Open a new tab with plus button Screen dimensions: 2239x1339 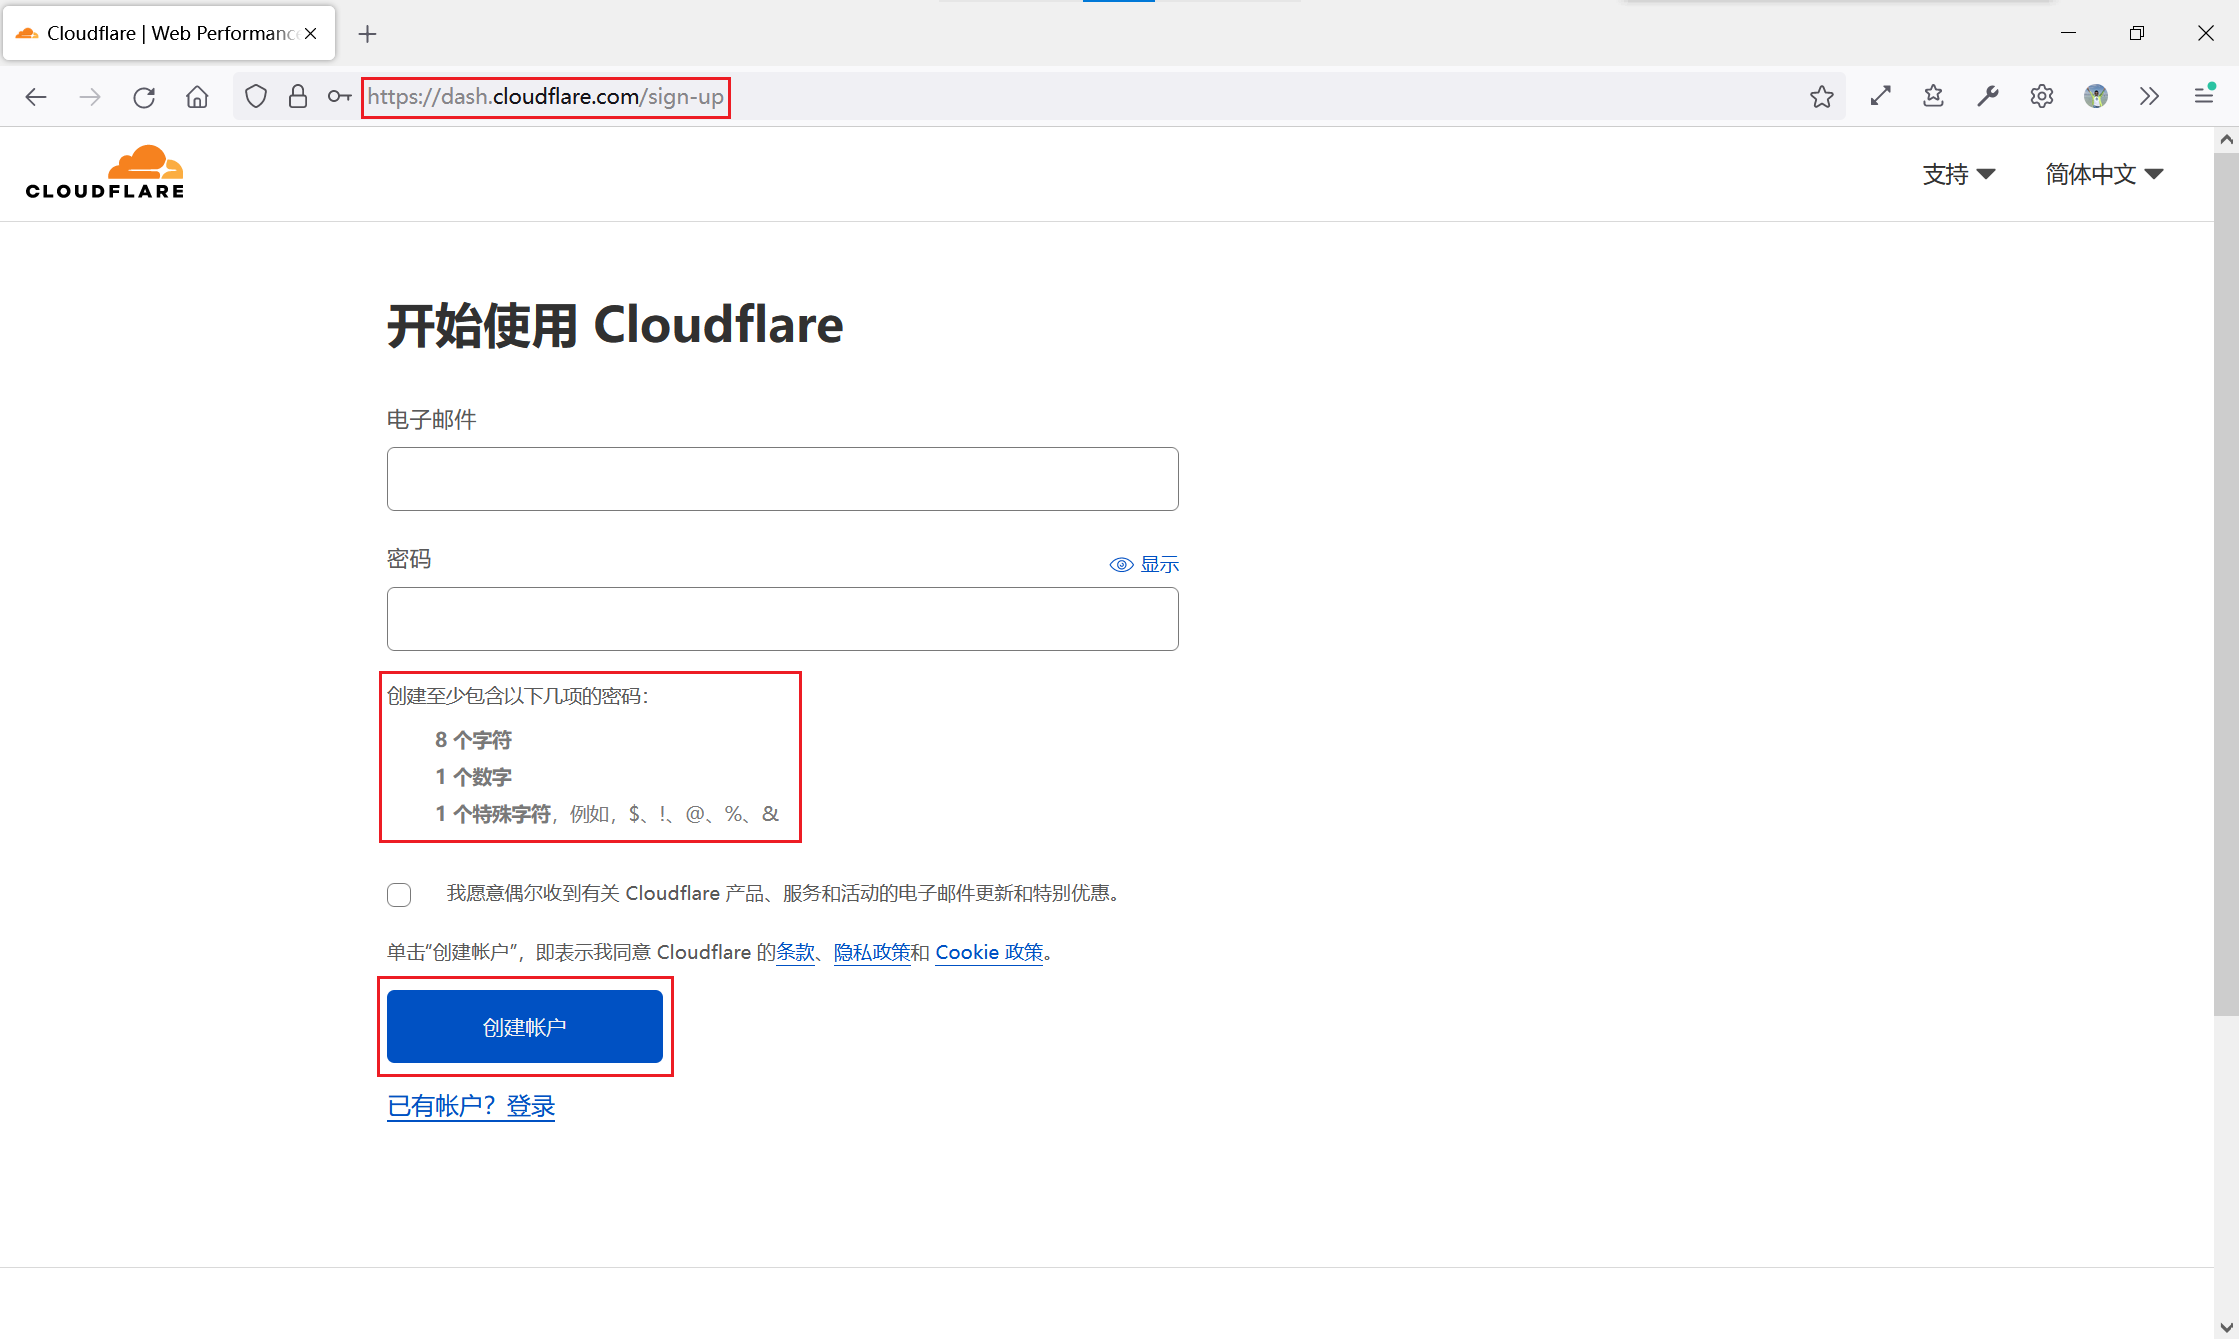(367, 34)
